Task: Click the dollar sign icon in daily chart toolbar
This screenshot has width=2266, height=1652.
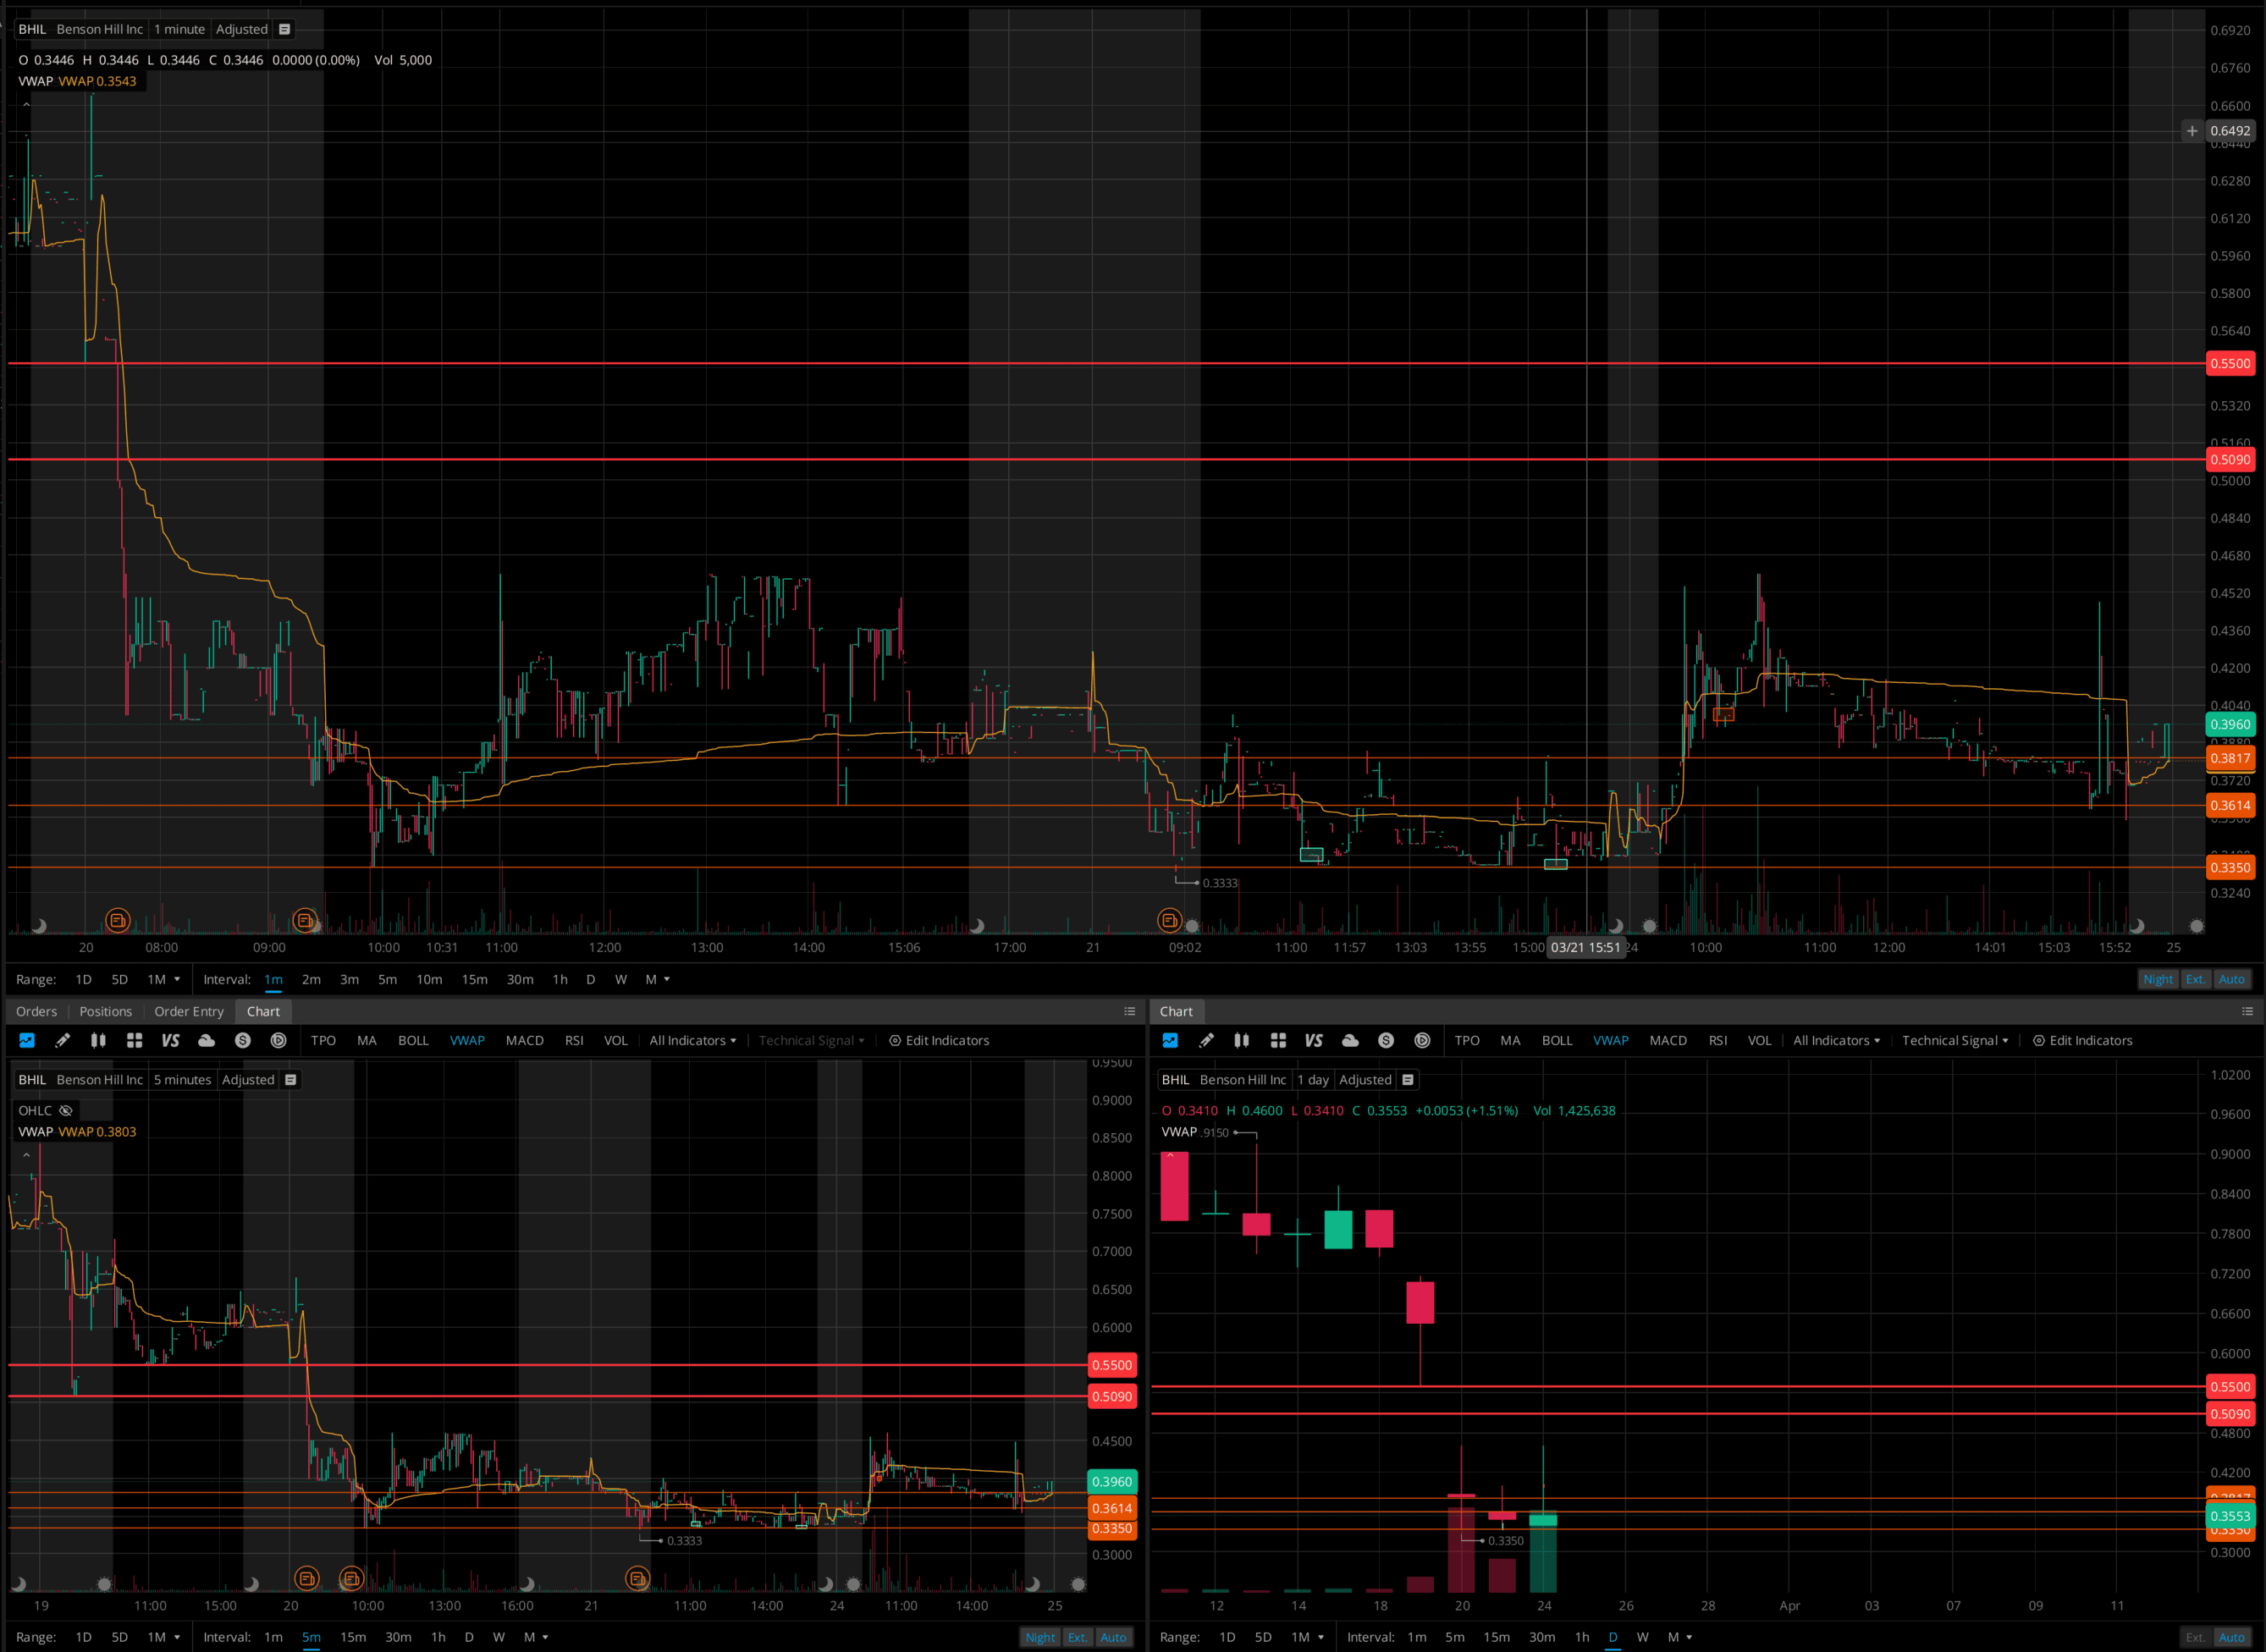Action: click(1385, 1040)
